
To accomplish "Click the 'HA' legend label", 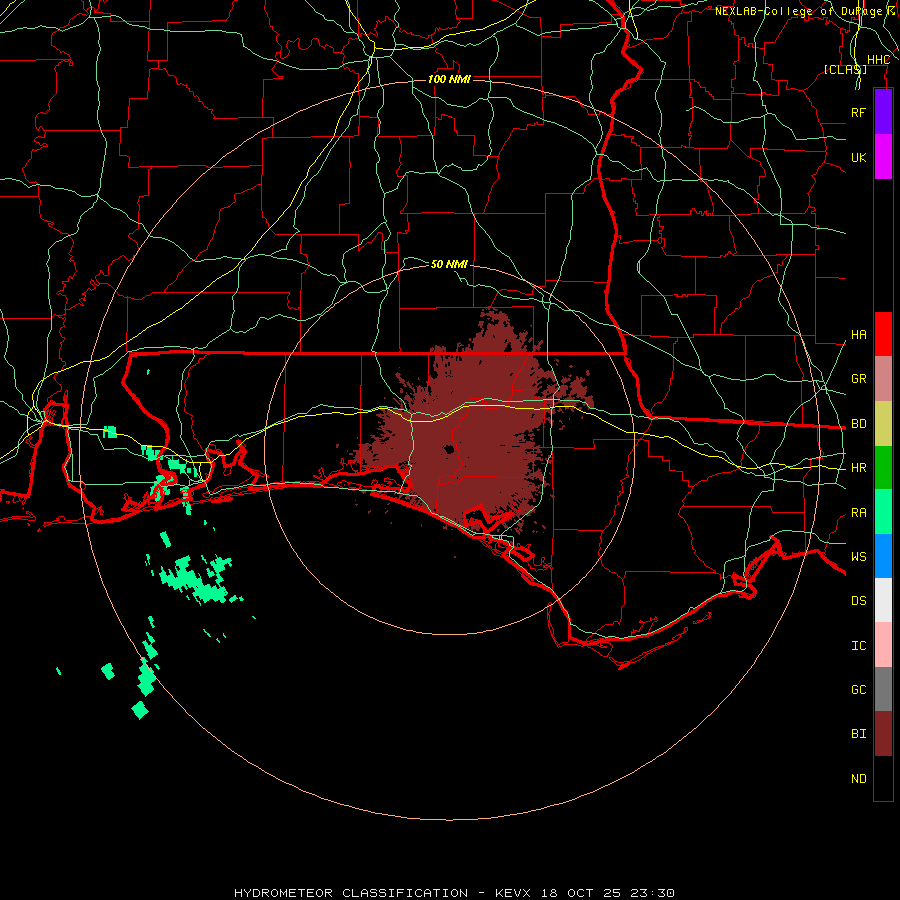I will 858,335.
